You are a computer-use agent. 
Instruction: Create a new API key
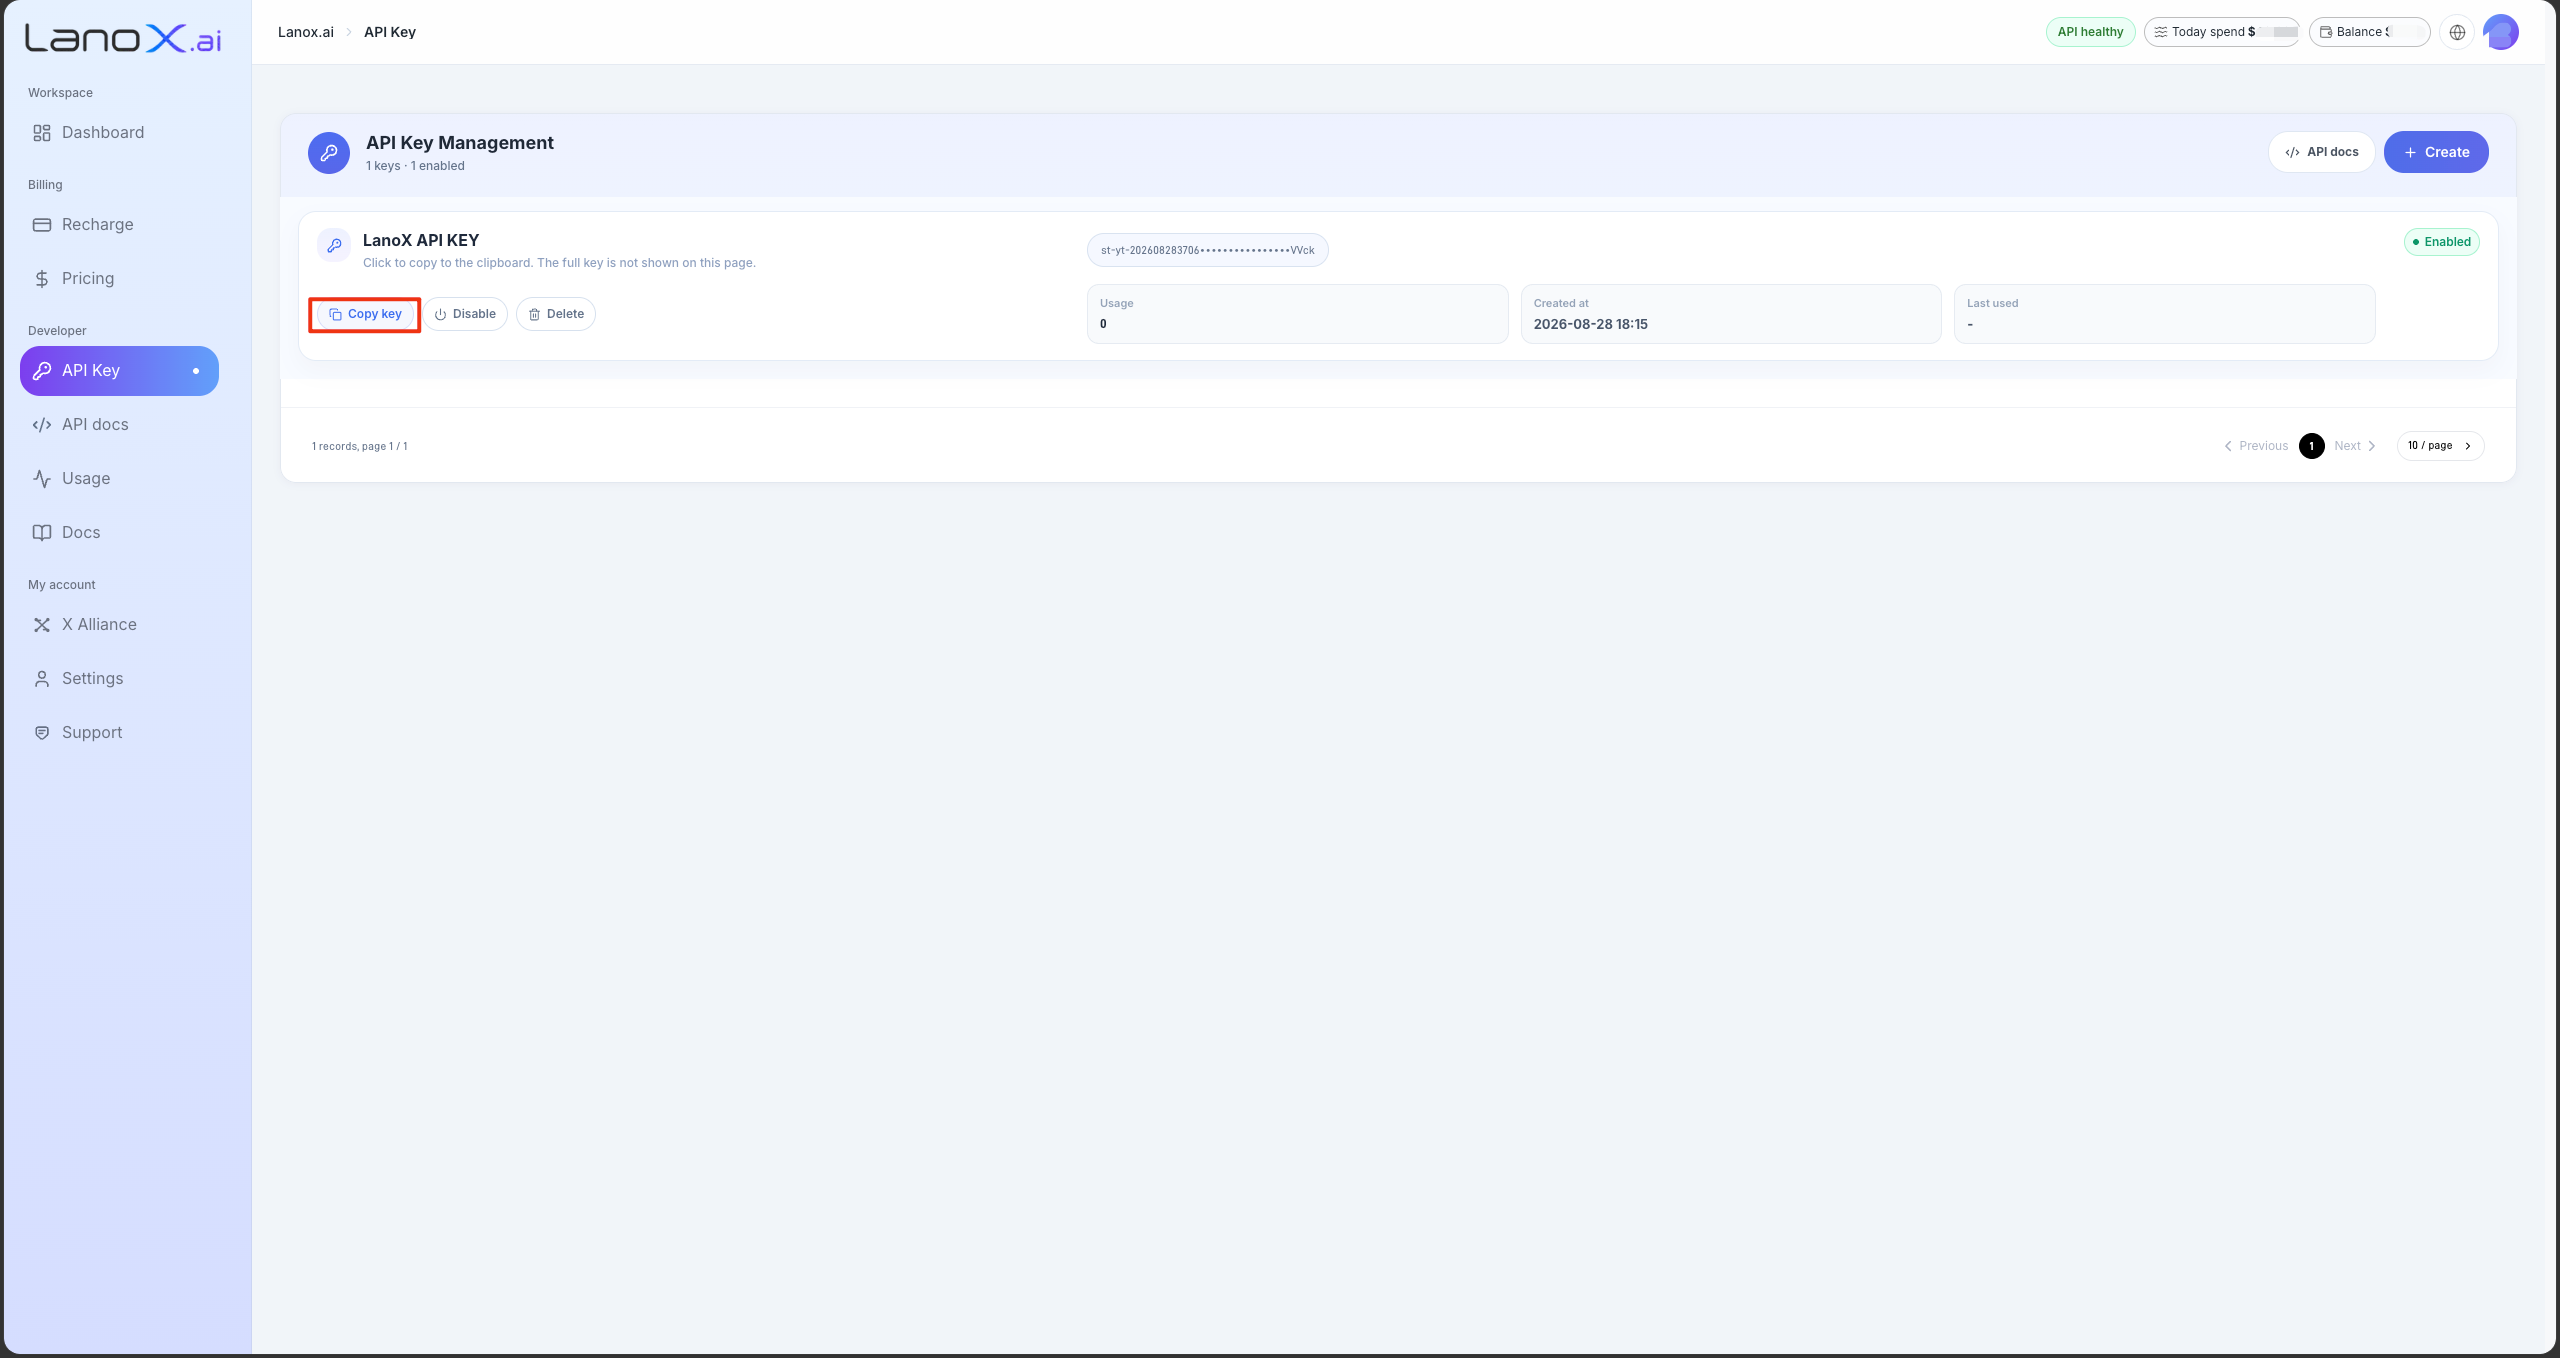2436,152
